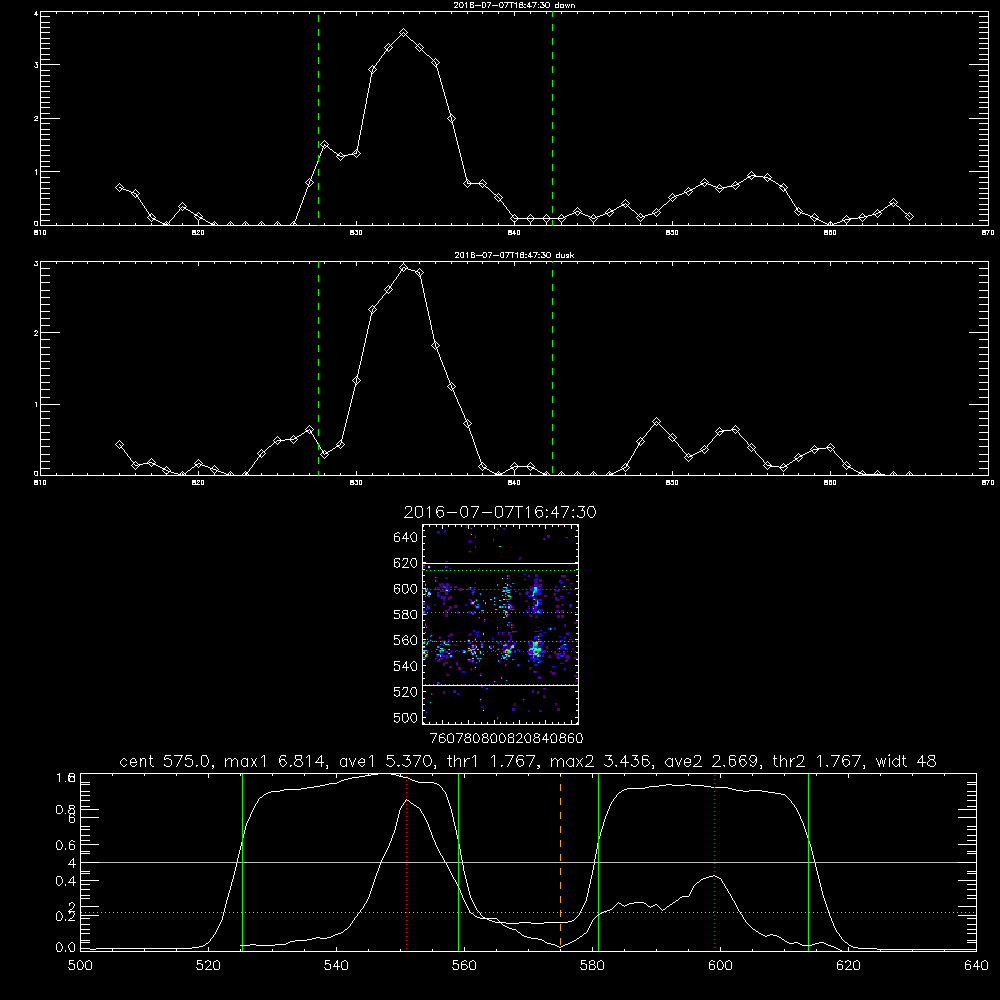Screen dimensions: 1000x1000
Task: Click the heatmap title '2016-07-07T16:47:30'
Action: click(500, 512)
